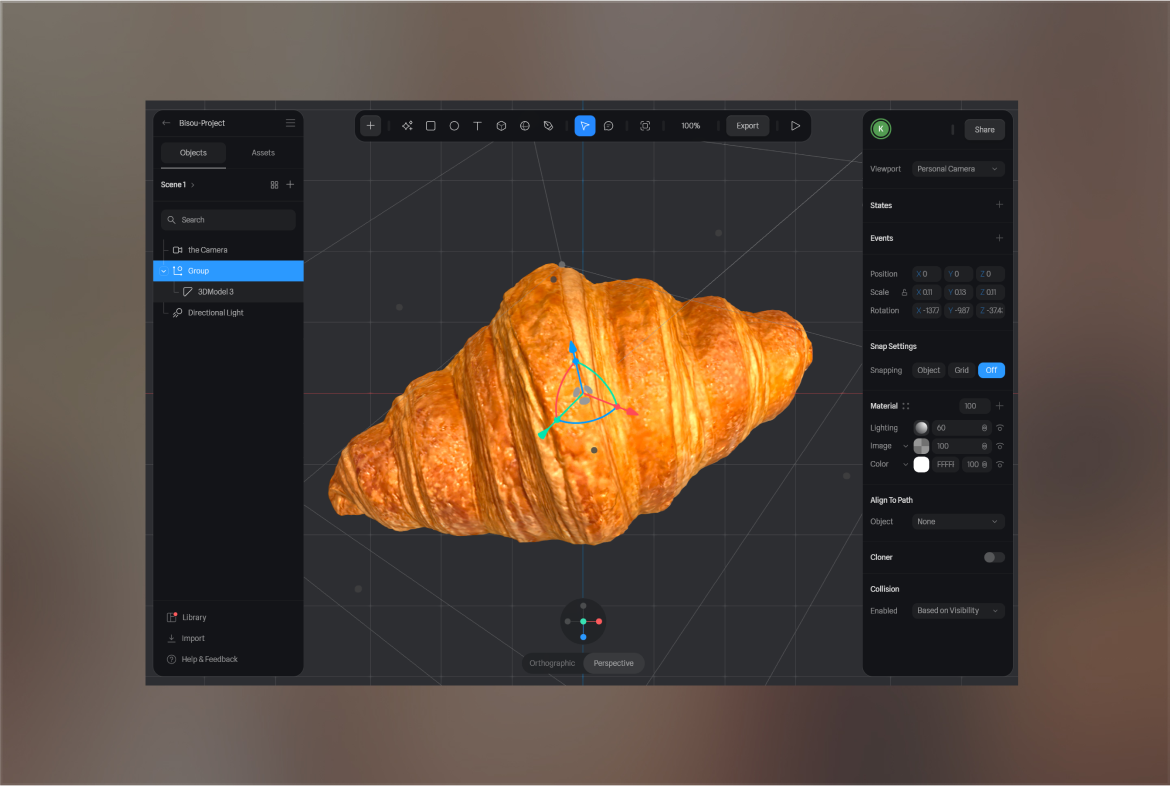Select the ellipse shape tool
The height and width of the screenshot is (786, 1171).
coord(454,126)
